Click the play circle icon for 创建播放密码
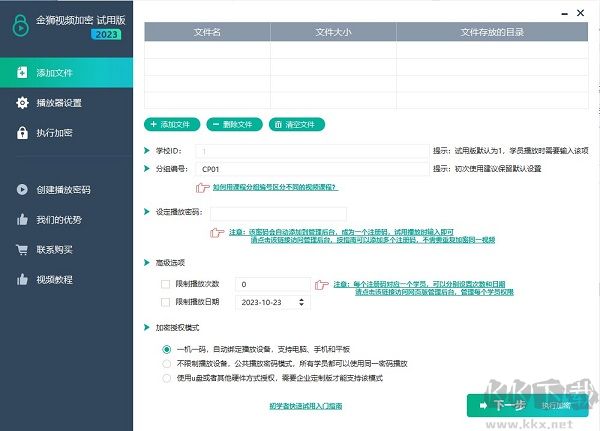This screenshot has height=431, width=600. pyautogui.click(x=22, y=189)
